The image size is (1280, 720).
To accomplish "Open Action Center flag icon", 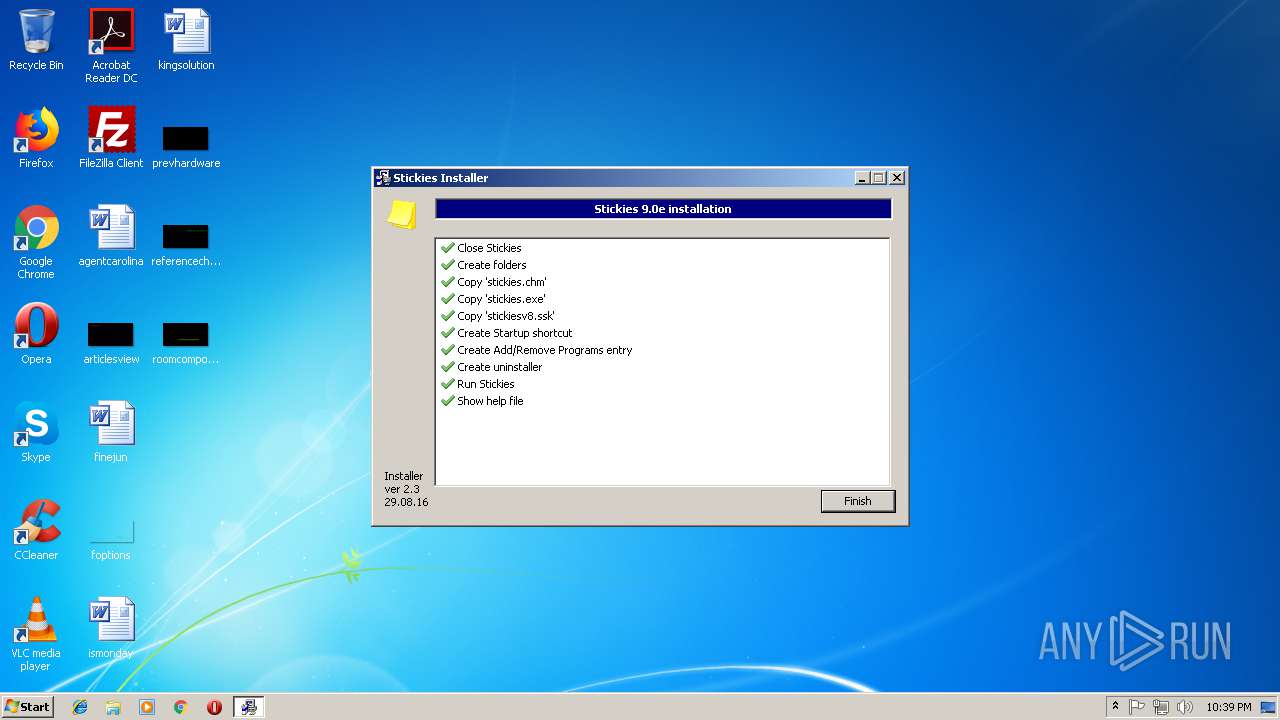I will coord(1137,707).
